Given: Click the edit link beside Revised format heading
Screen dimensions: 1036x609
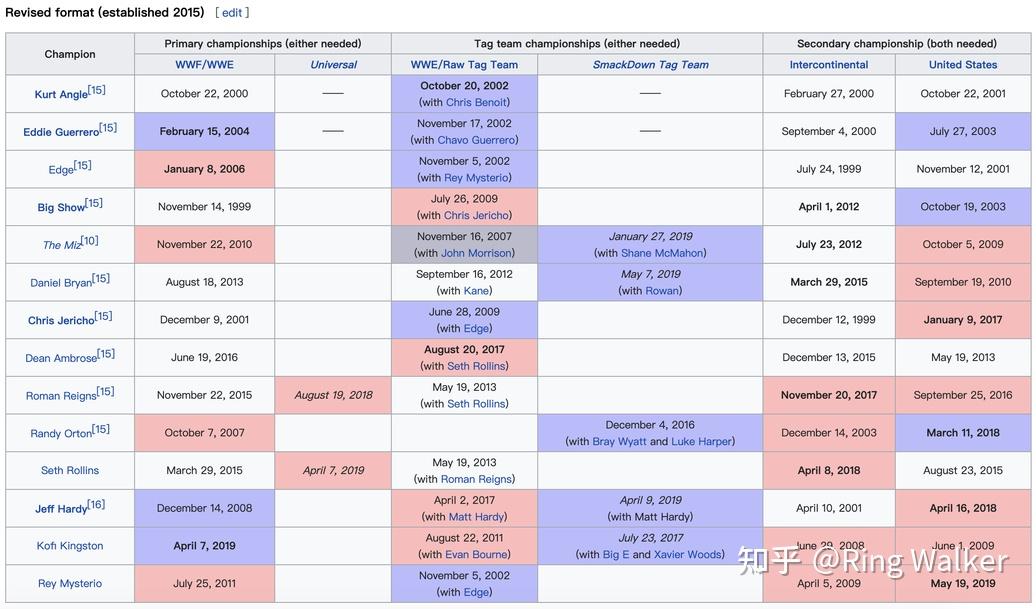Looking at the screenshot, I should tap(232, 12).
